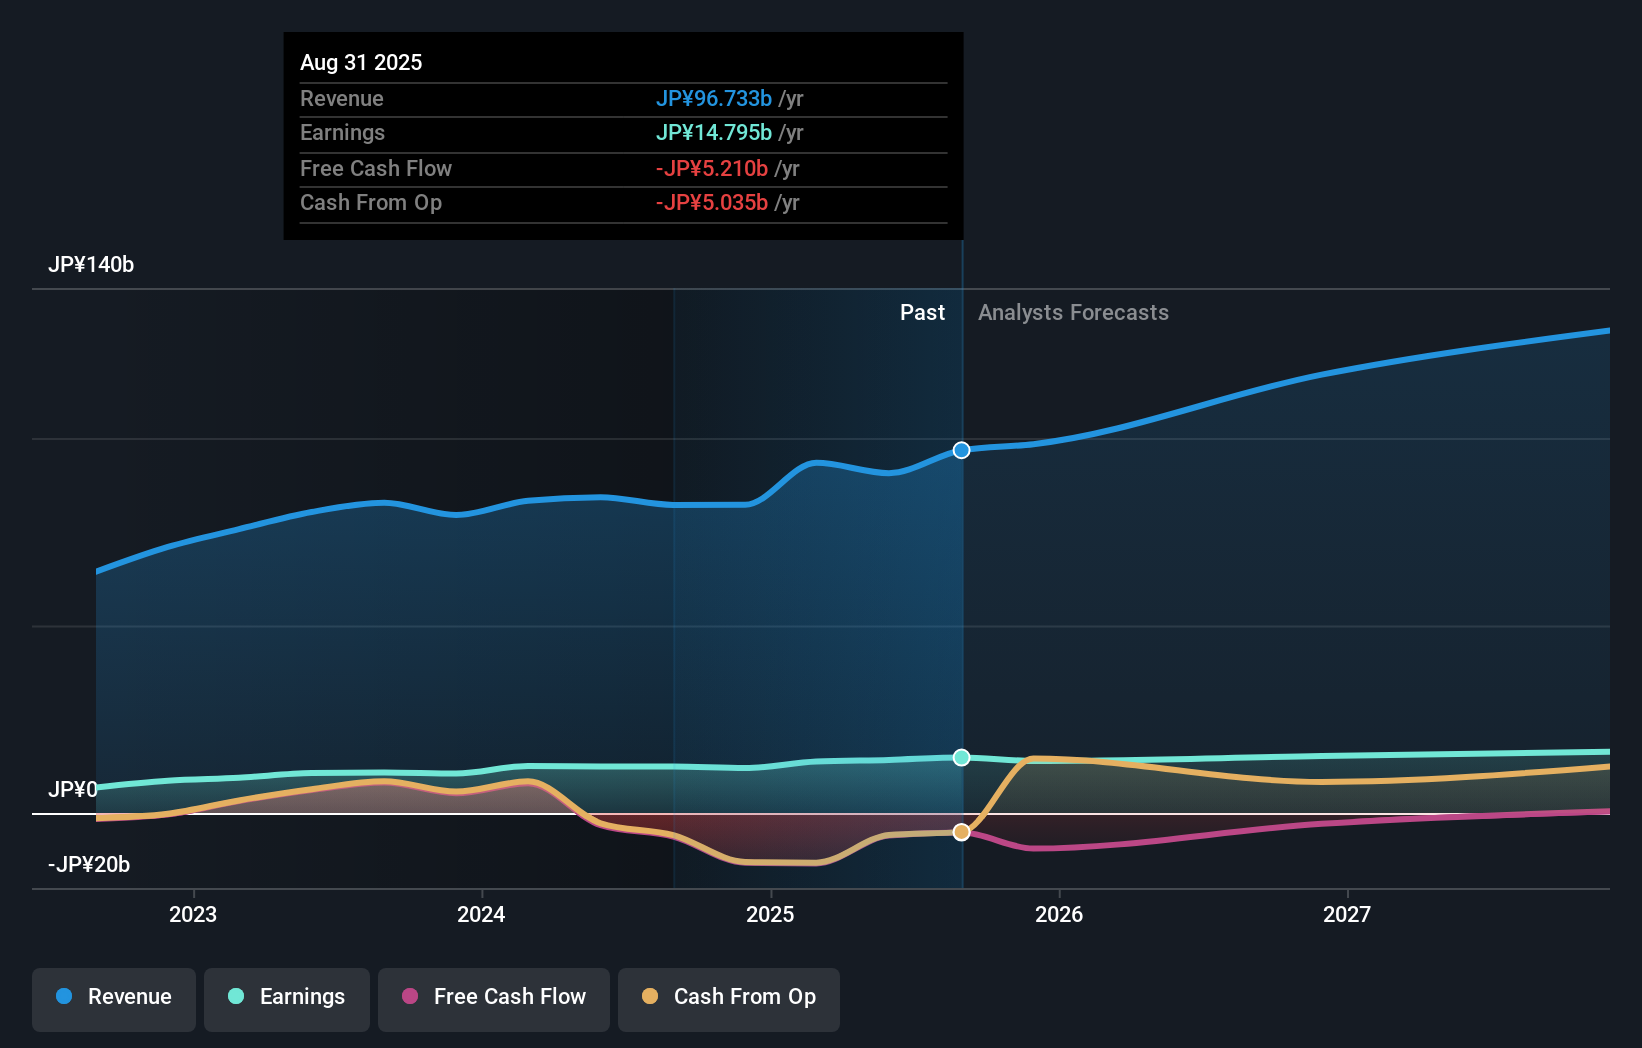Screen dimensions: 1642x1048
Task: Select the Revenue data point marker on the chart
Action: pyautogui.click(x=961, y=450)
